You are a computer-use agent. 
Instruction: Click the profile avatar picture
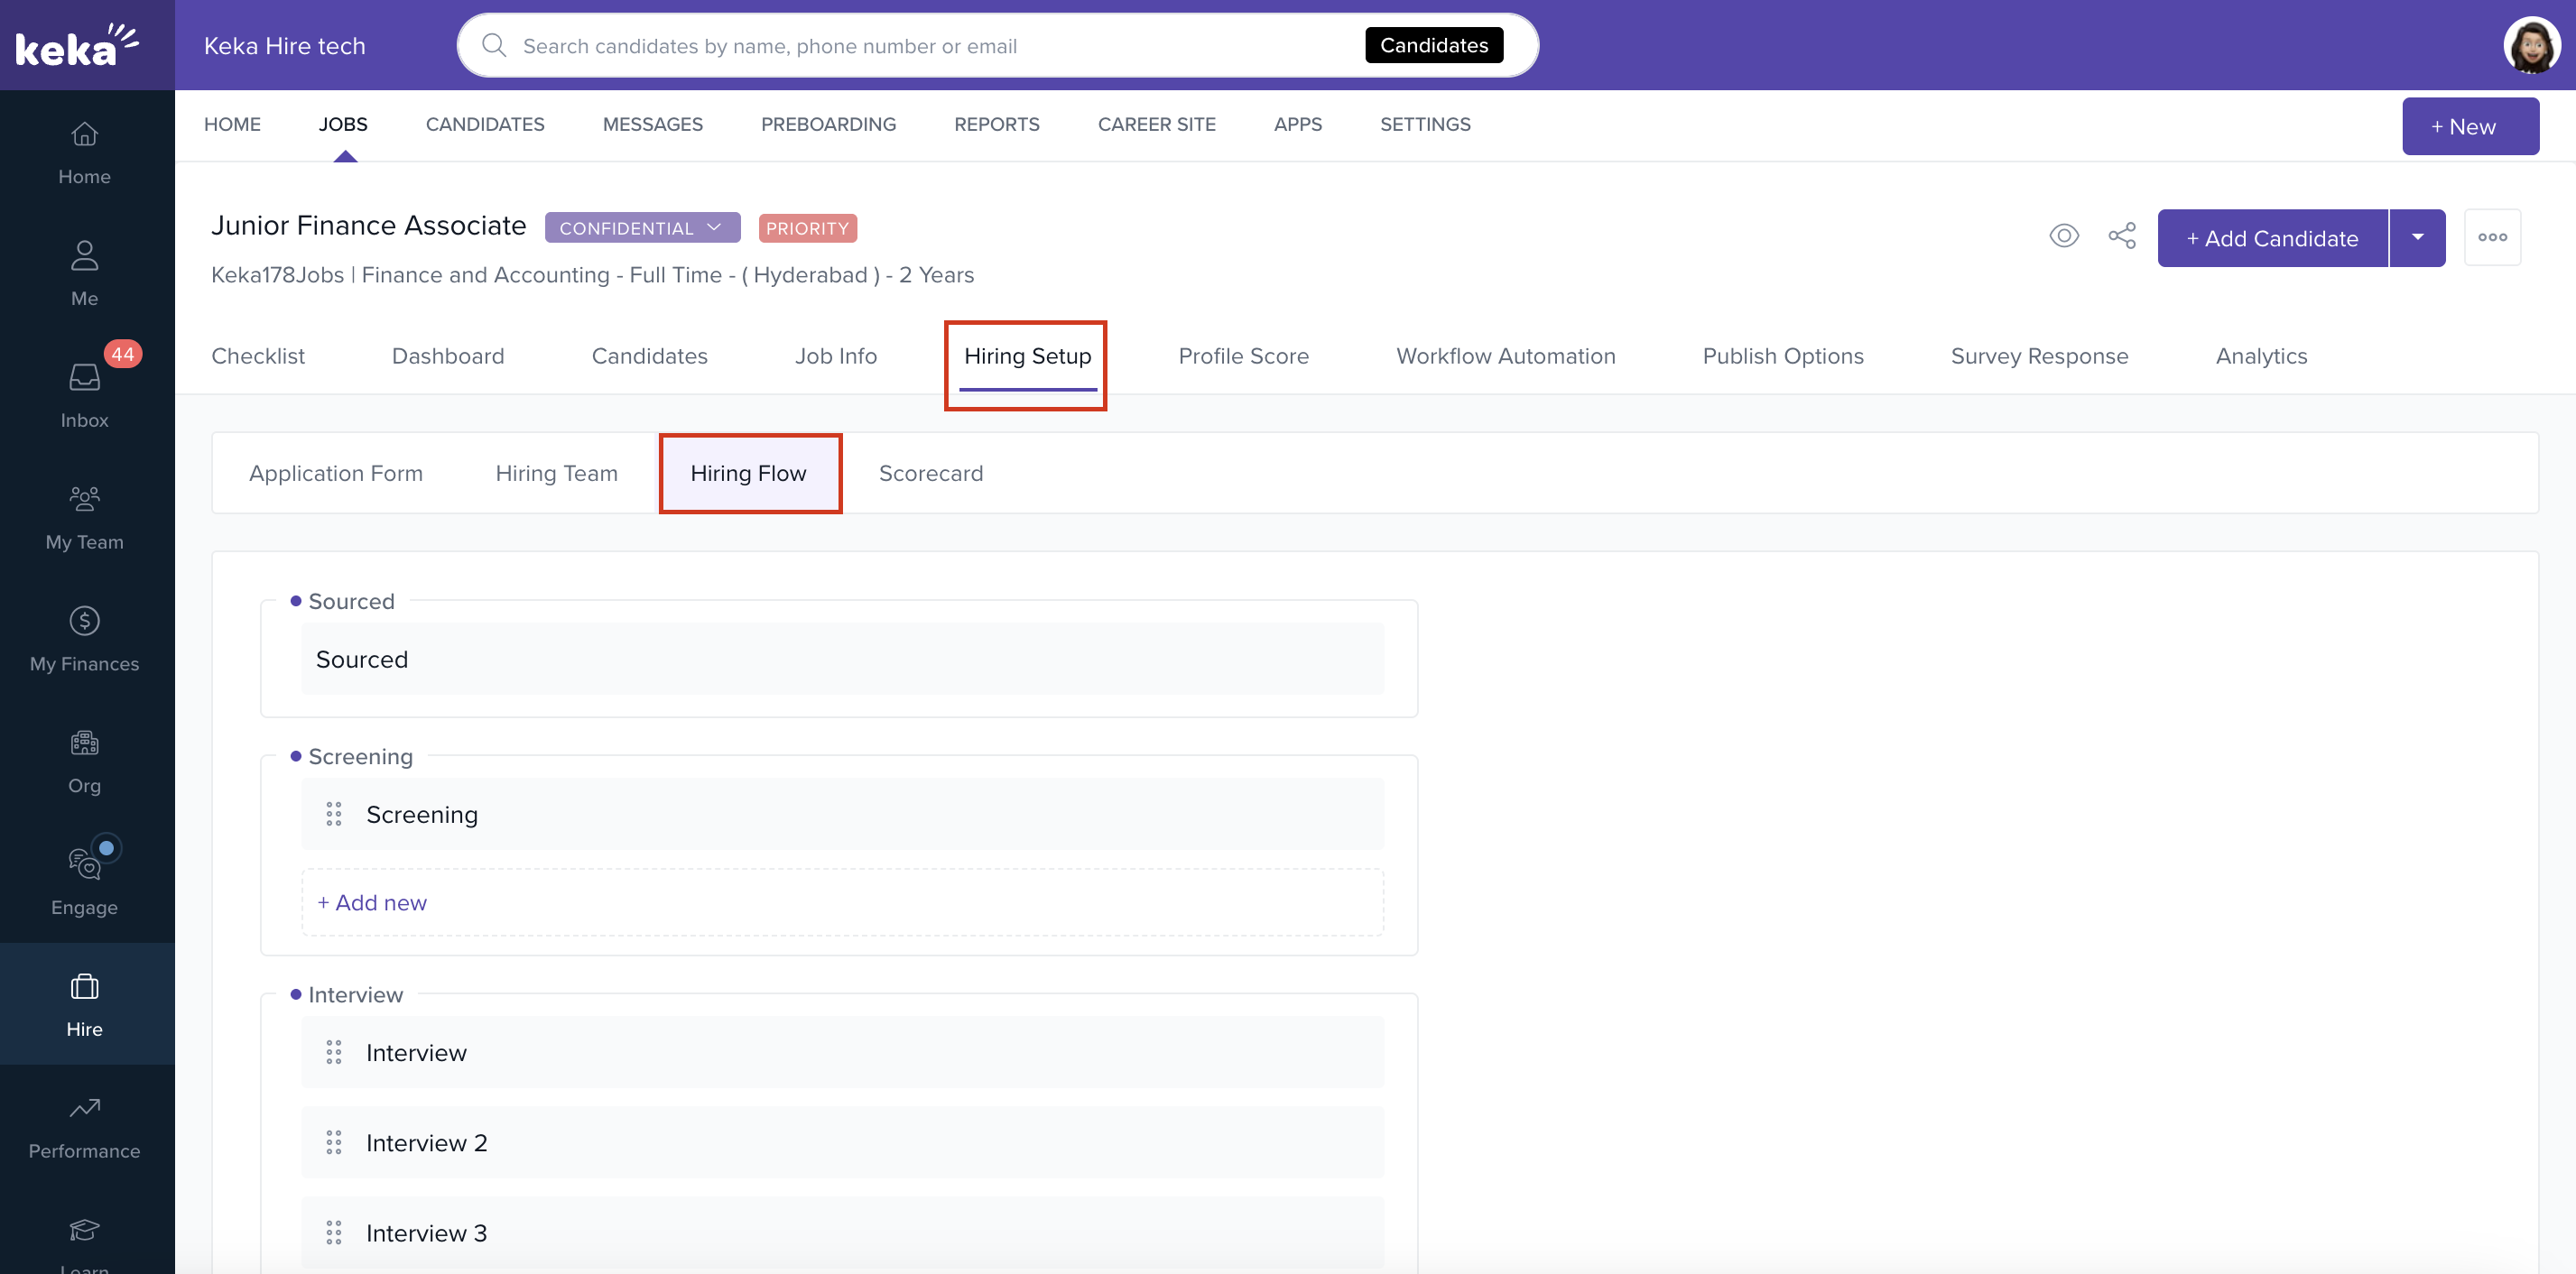coord(2531,44)
